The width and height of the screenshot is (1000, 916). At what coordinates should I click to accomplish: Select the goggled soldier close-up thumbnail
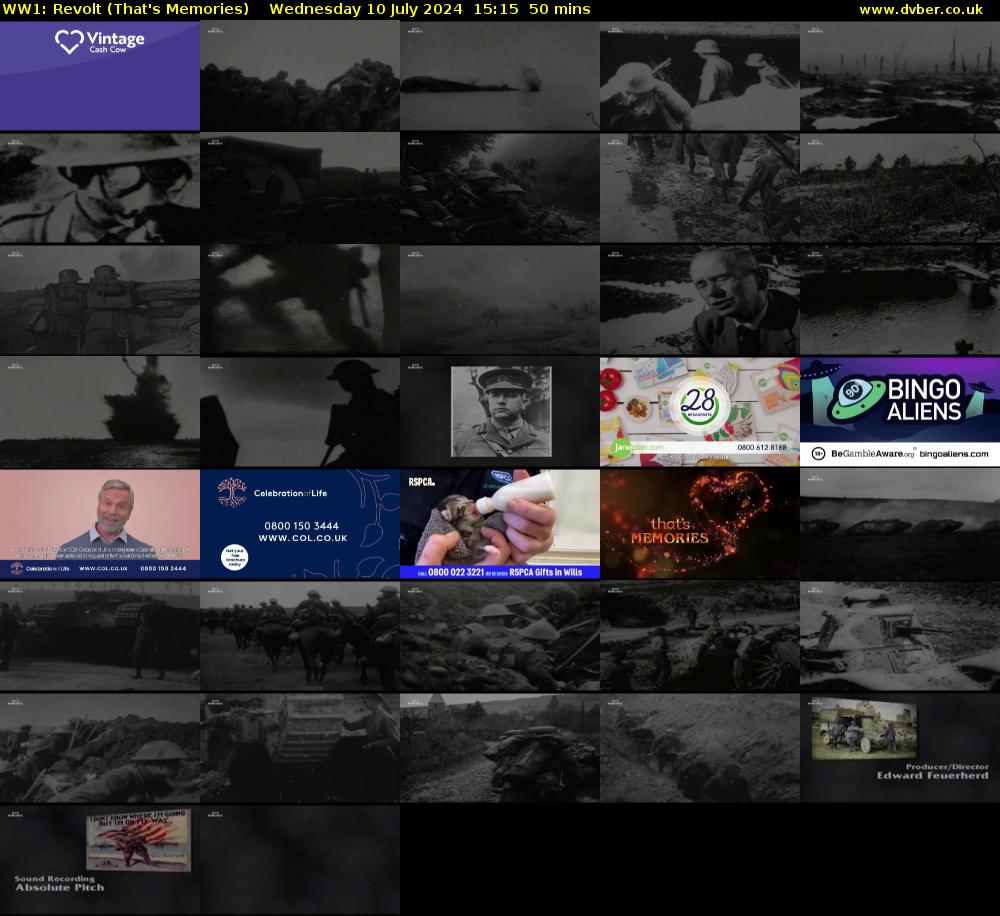(x=100, y=188)
